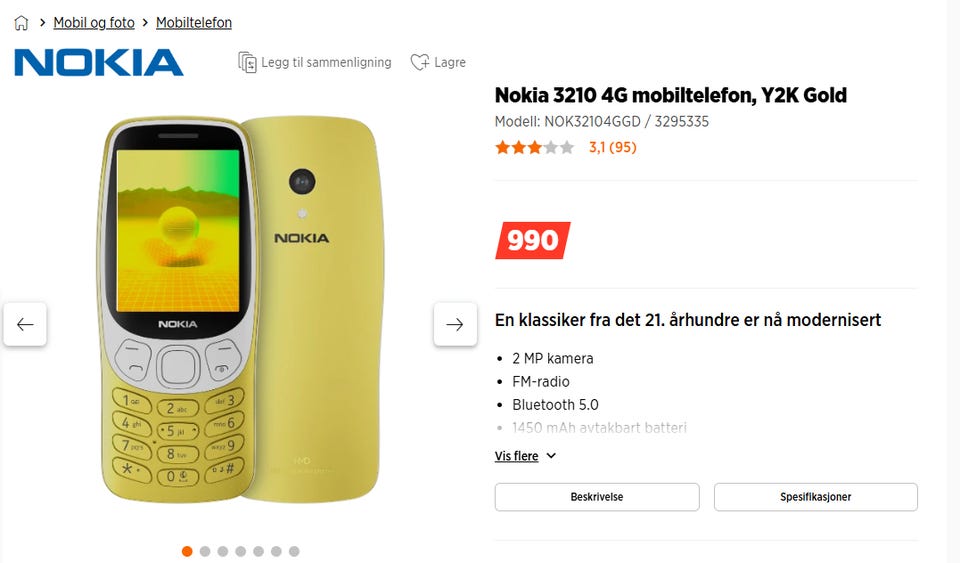
Task: Show previous product image arrow
Action: pyautogui.click(x=25, y=324)
